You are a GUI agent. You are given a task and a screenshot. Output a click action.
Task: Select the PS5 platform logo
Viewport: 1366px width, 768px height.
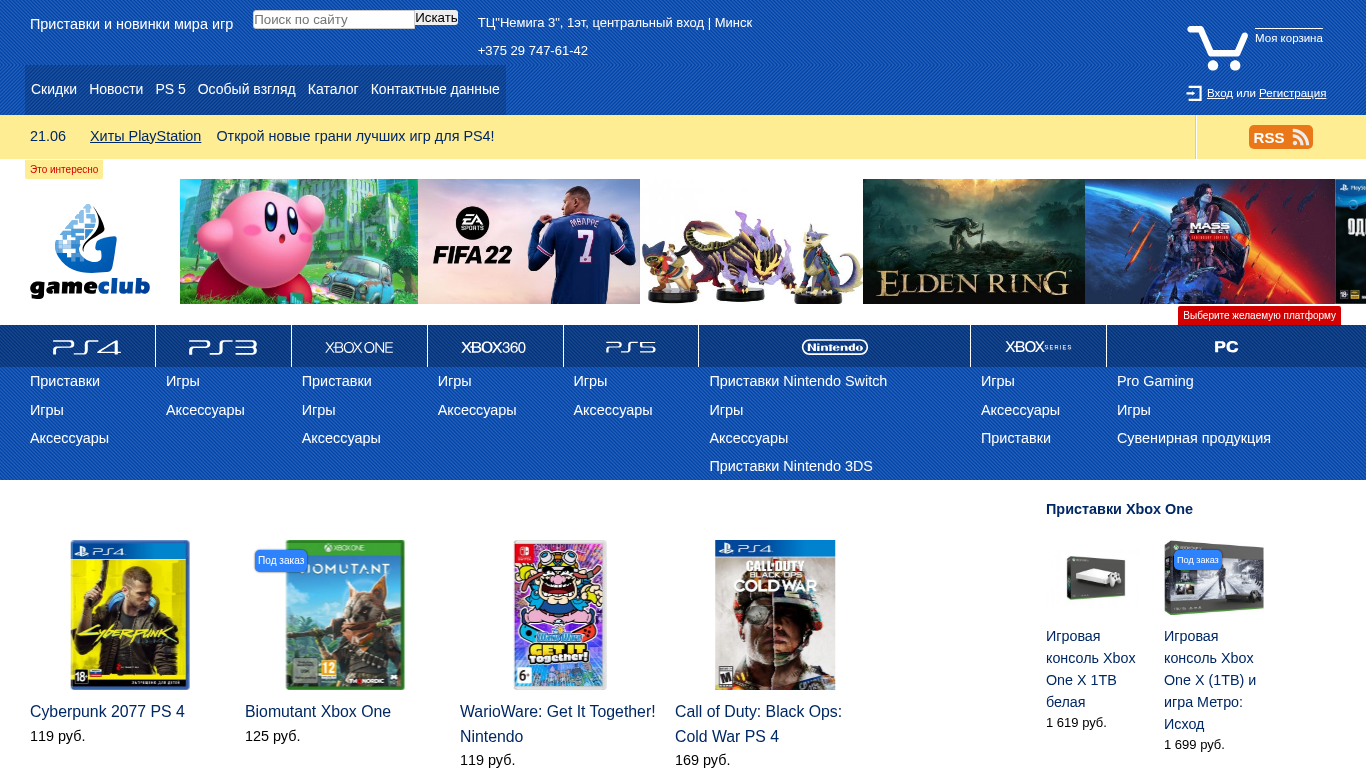point(631,347)
